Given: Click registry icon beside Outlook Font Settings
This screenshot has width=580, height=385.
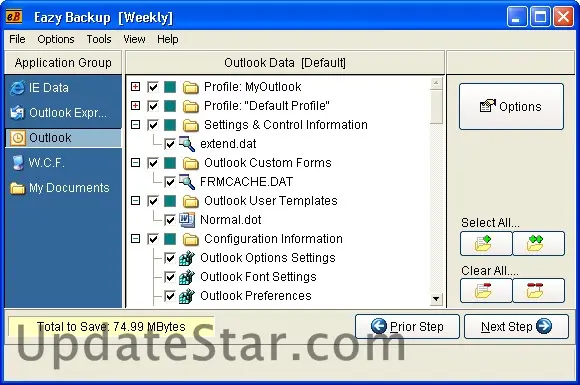Looking at the screenshot, I should click(x=187, y=277).
